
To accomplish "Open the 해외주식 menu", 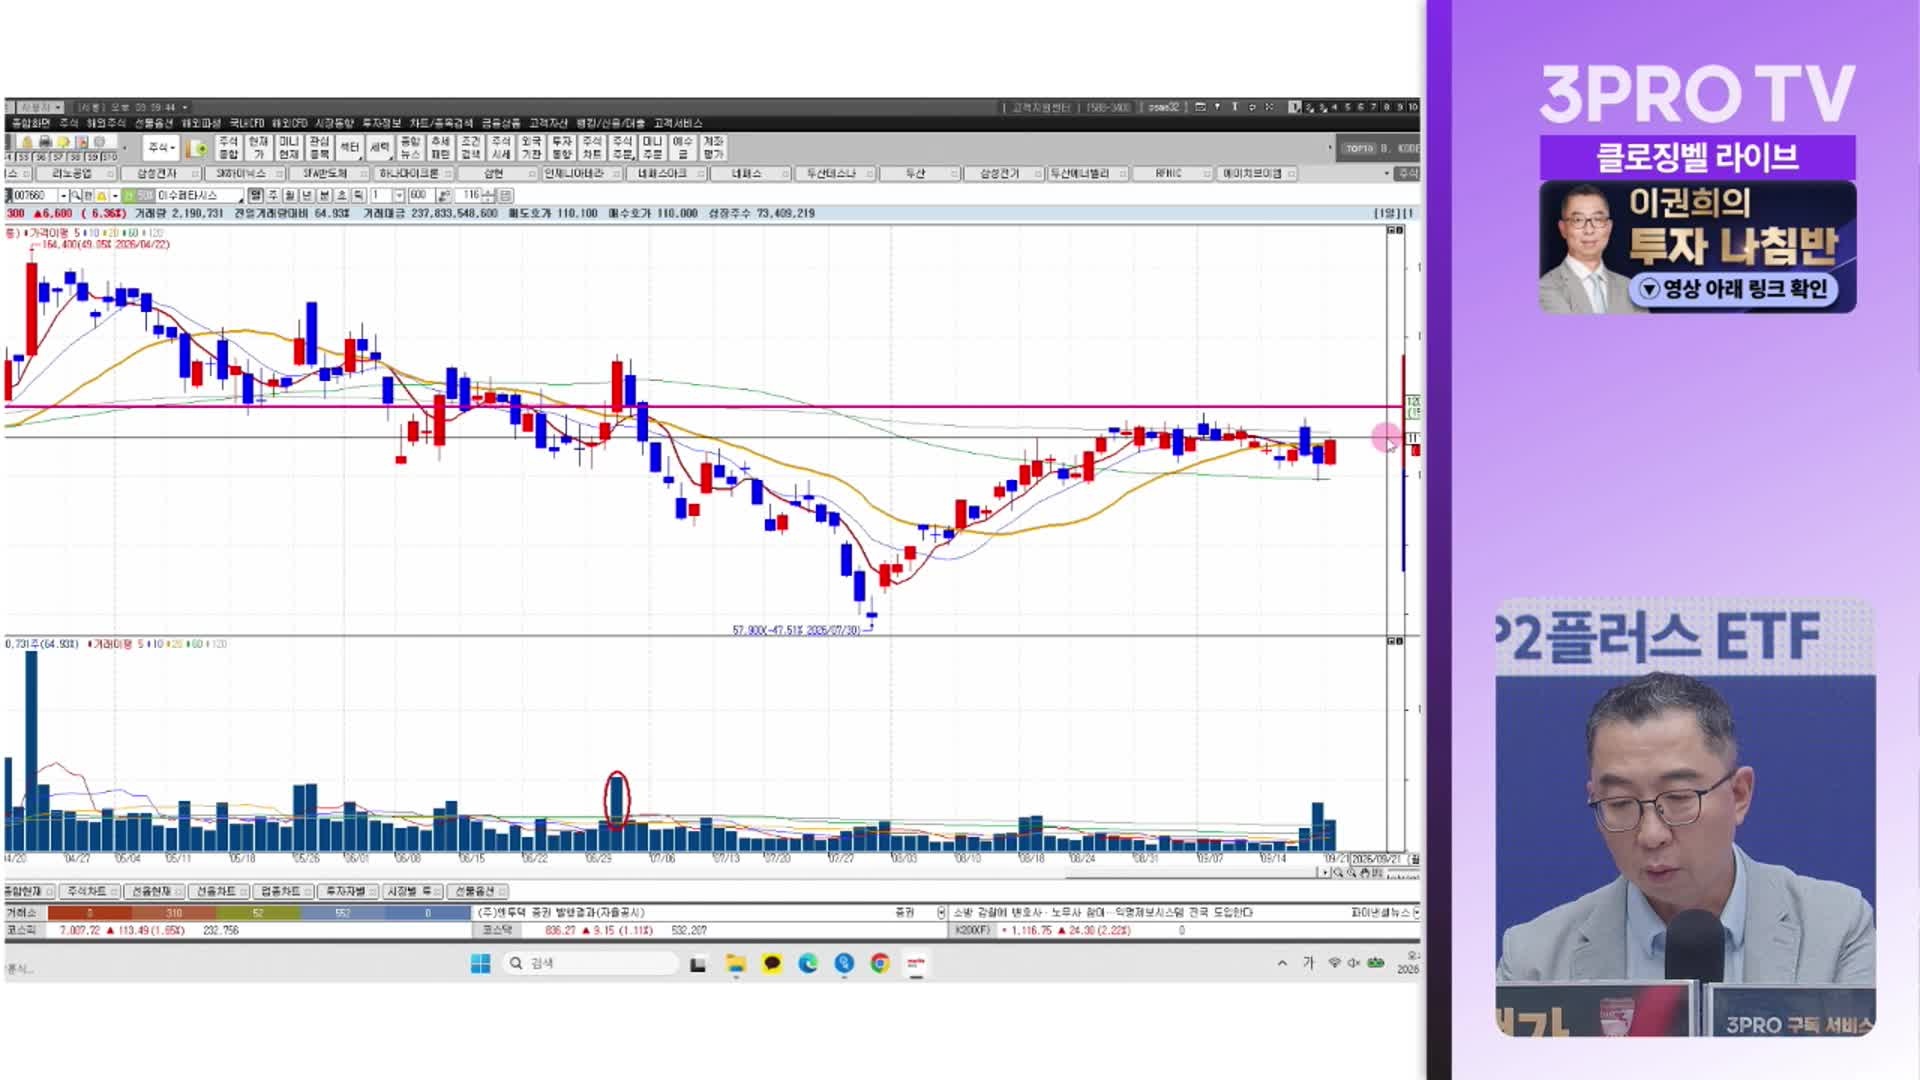I will (x=105, y=123).
